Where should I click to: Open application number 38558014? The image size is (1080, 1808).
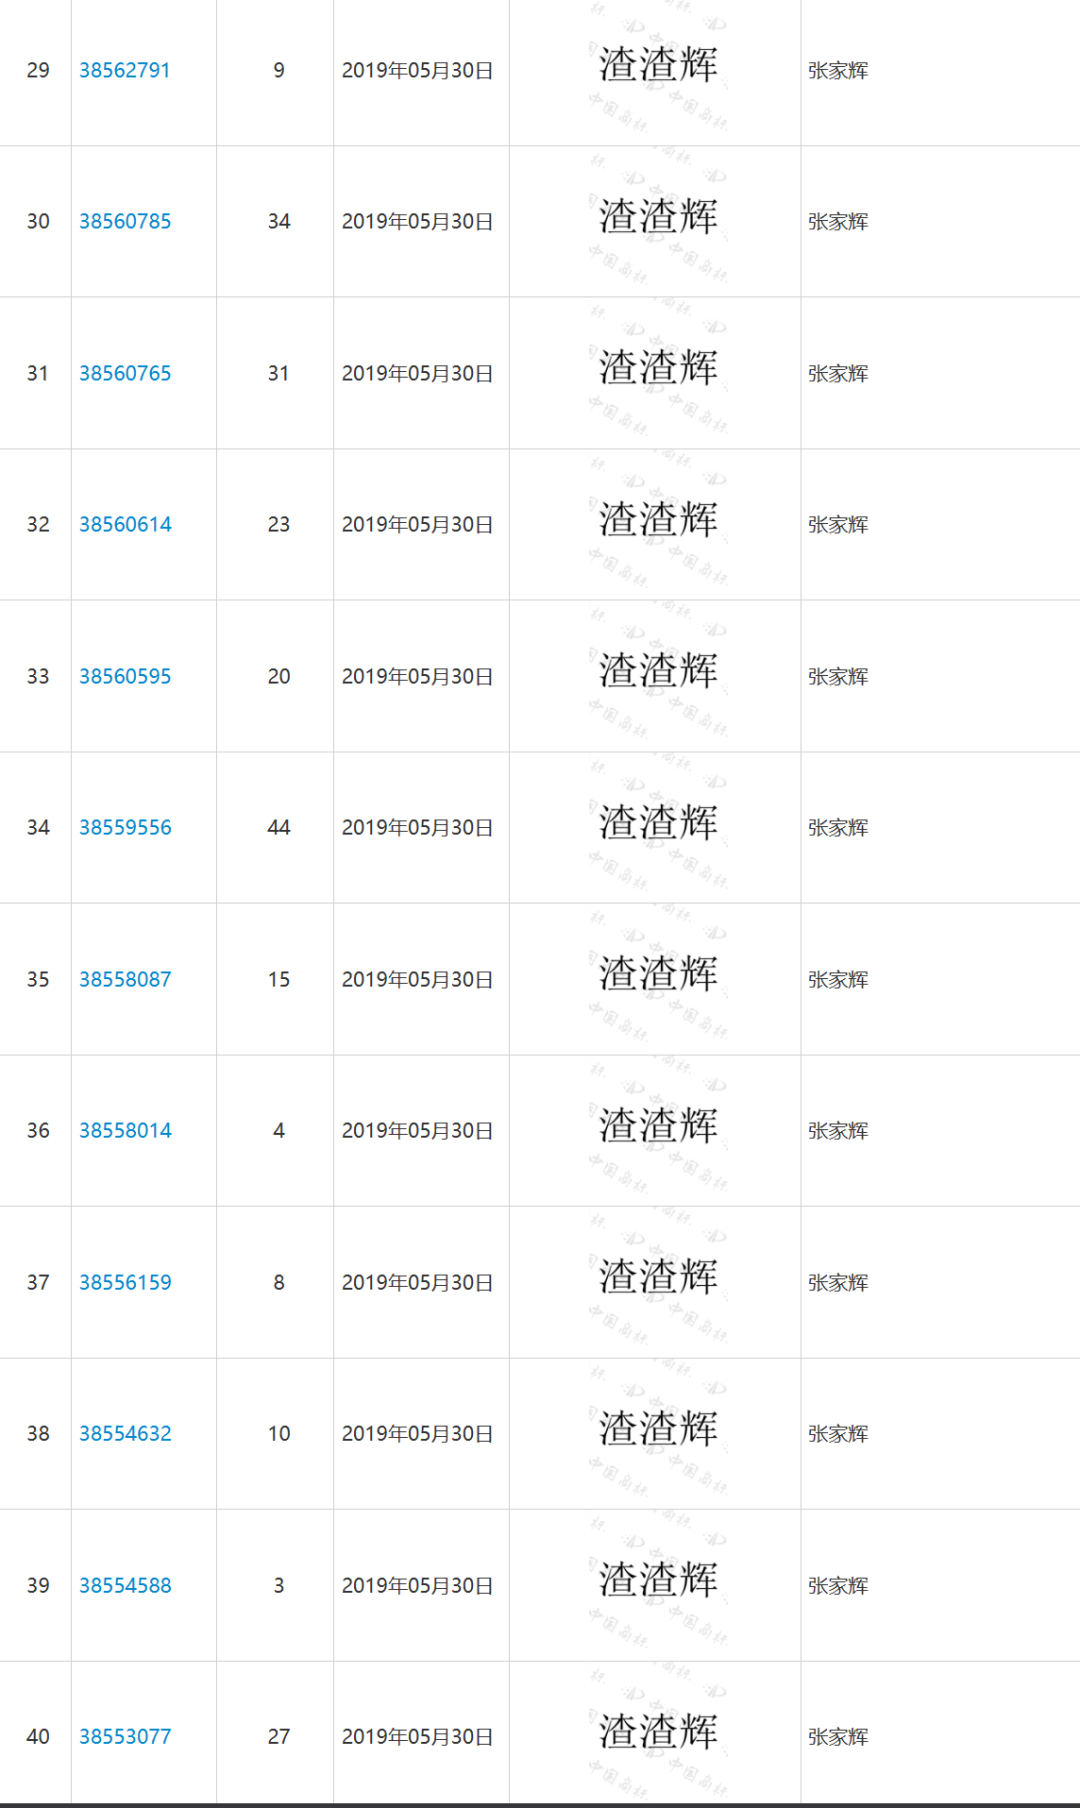pos(125,1130)
